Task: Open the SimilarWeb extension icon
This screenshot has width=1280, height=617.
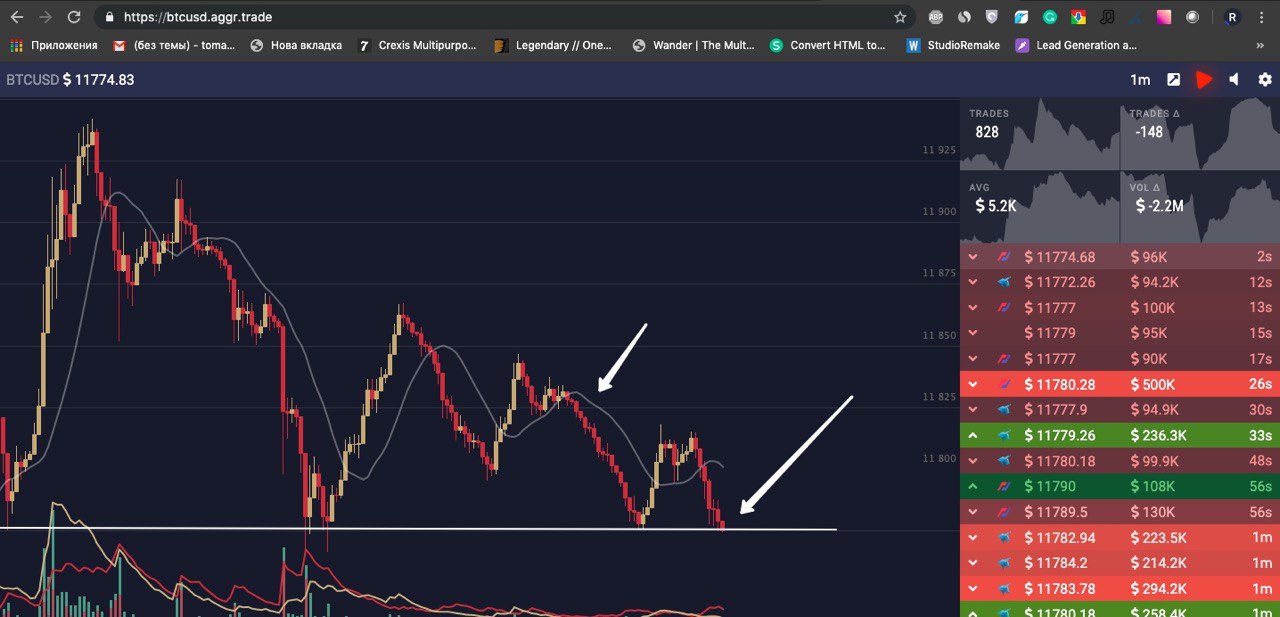Action: pyautogui.click(x=964, y=17)
